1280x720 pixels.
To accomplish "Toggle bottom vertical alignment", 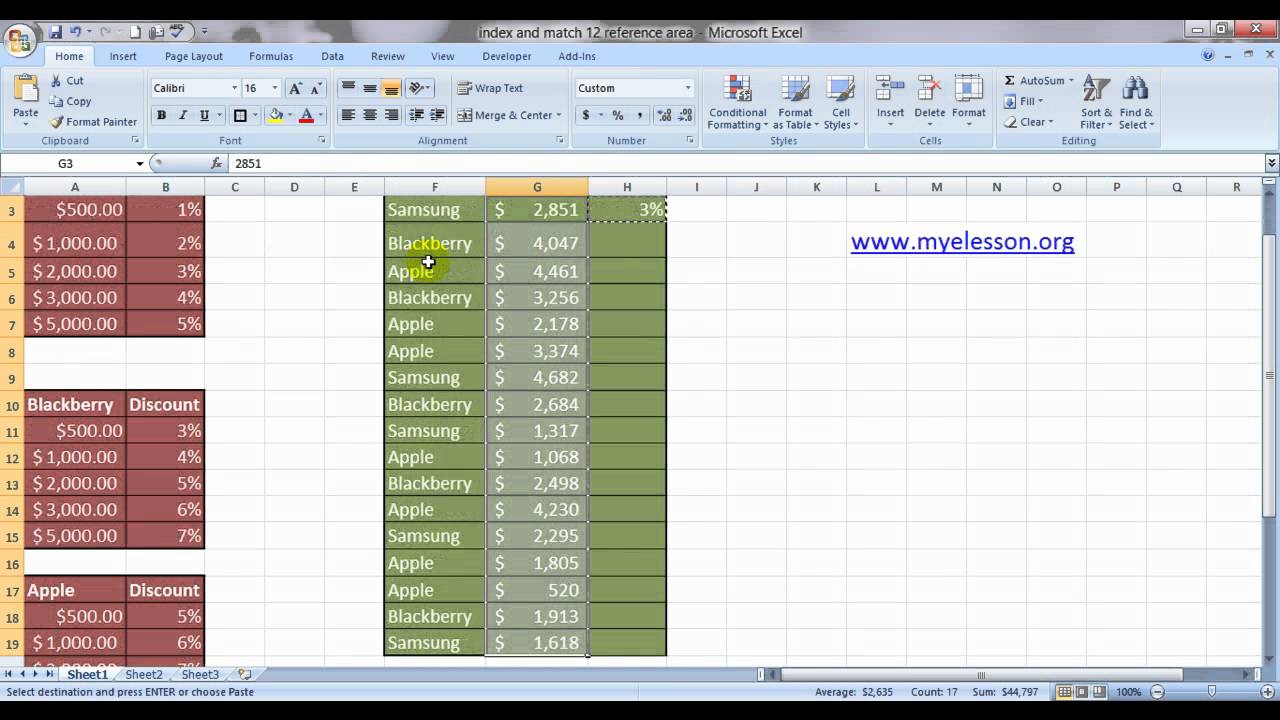I will (391, 88).
